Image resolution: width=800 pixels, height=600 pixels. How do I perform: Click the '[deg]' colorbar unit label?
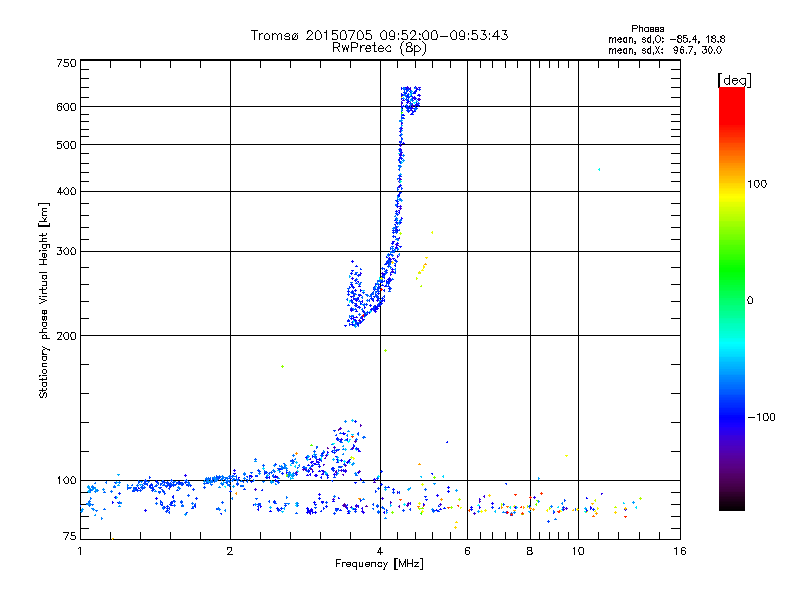[x=734, y=80]
